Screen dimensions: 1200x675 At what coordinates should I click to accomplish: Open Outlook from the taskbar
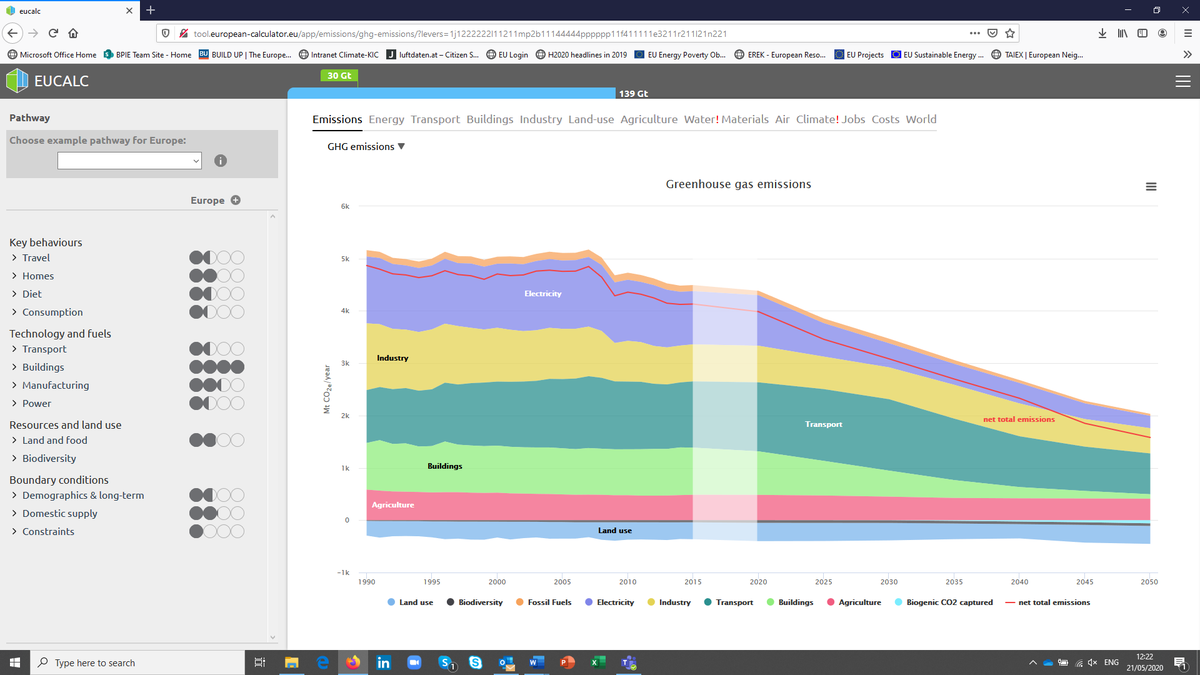tap(505, 663)
